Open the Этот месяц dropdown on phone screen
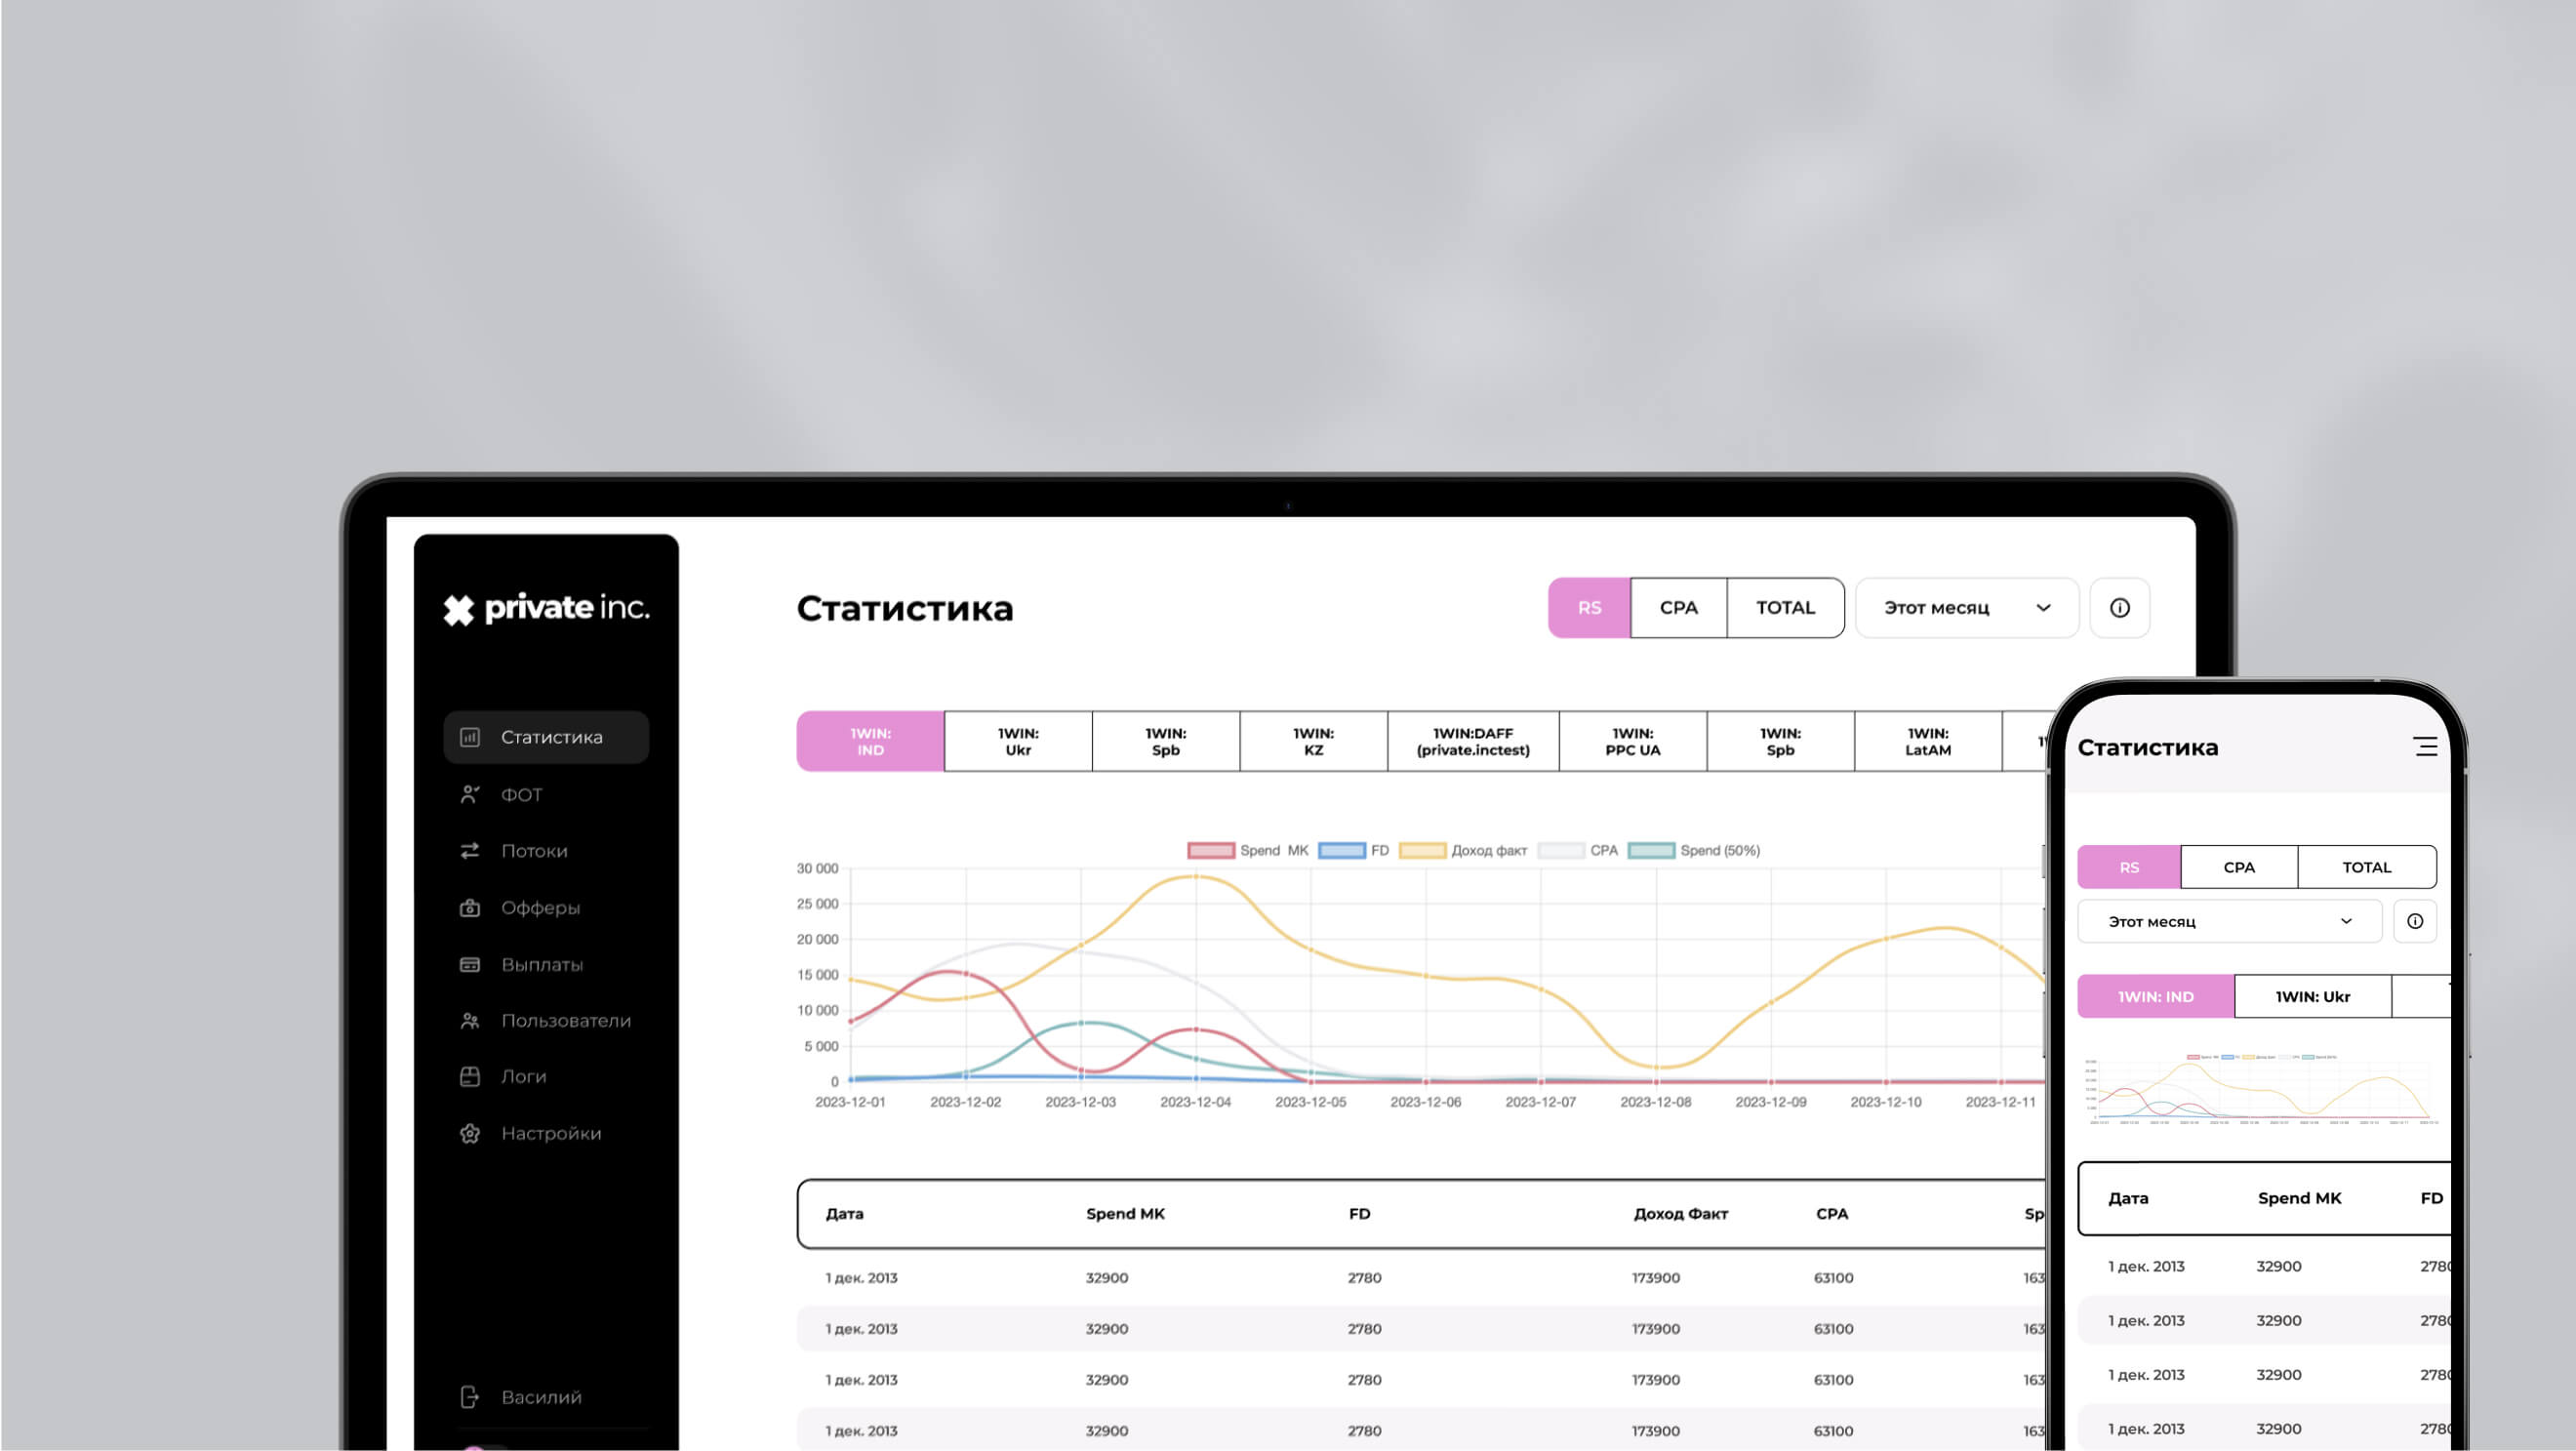 [x=2229, y=921]
